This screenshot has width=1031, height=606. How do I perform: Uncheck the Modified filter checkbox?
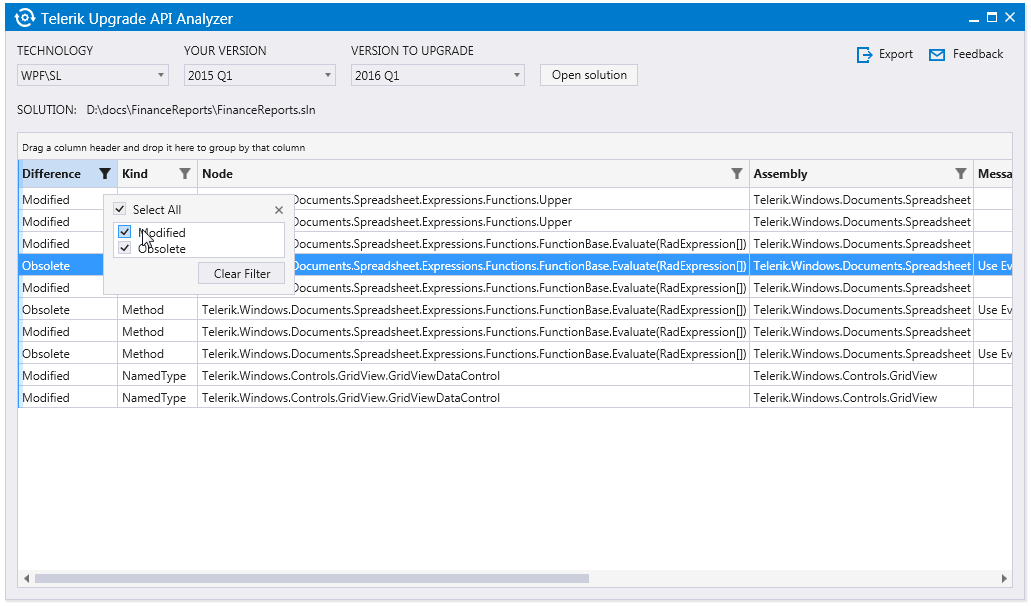(125, 232)
